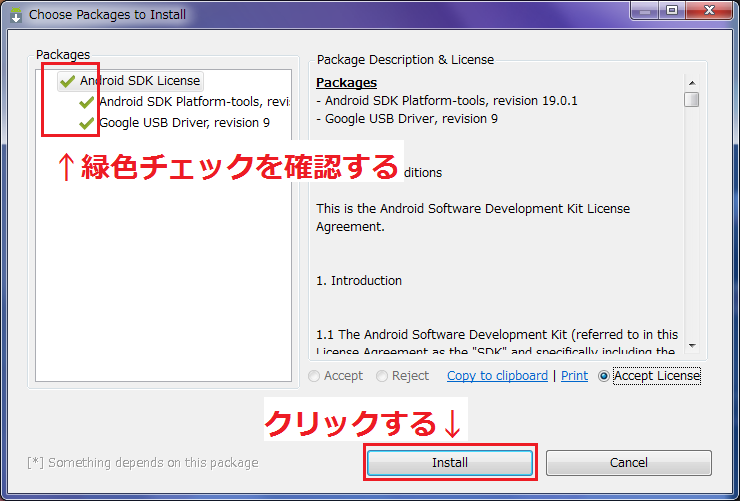Click the Cancel button

629,462
